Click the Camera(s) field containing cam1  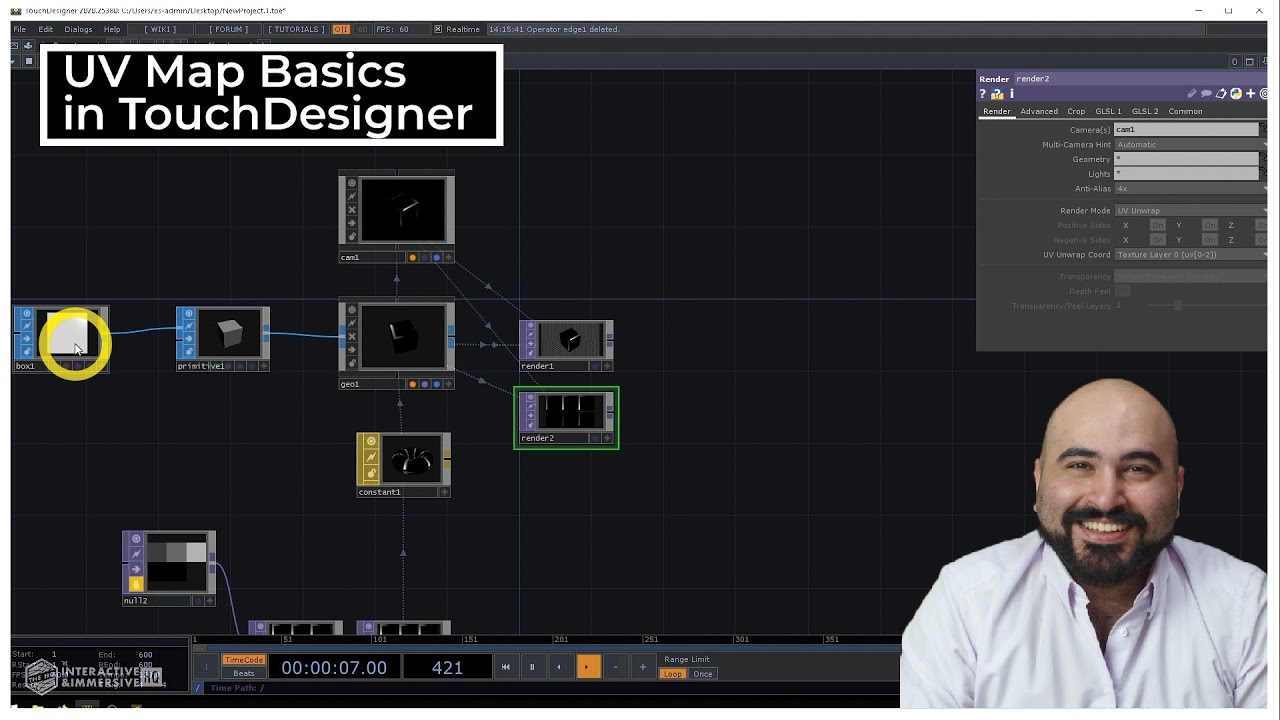click(1186, 130)
